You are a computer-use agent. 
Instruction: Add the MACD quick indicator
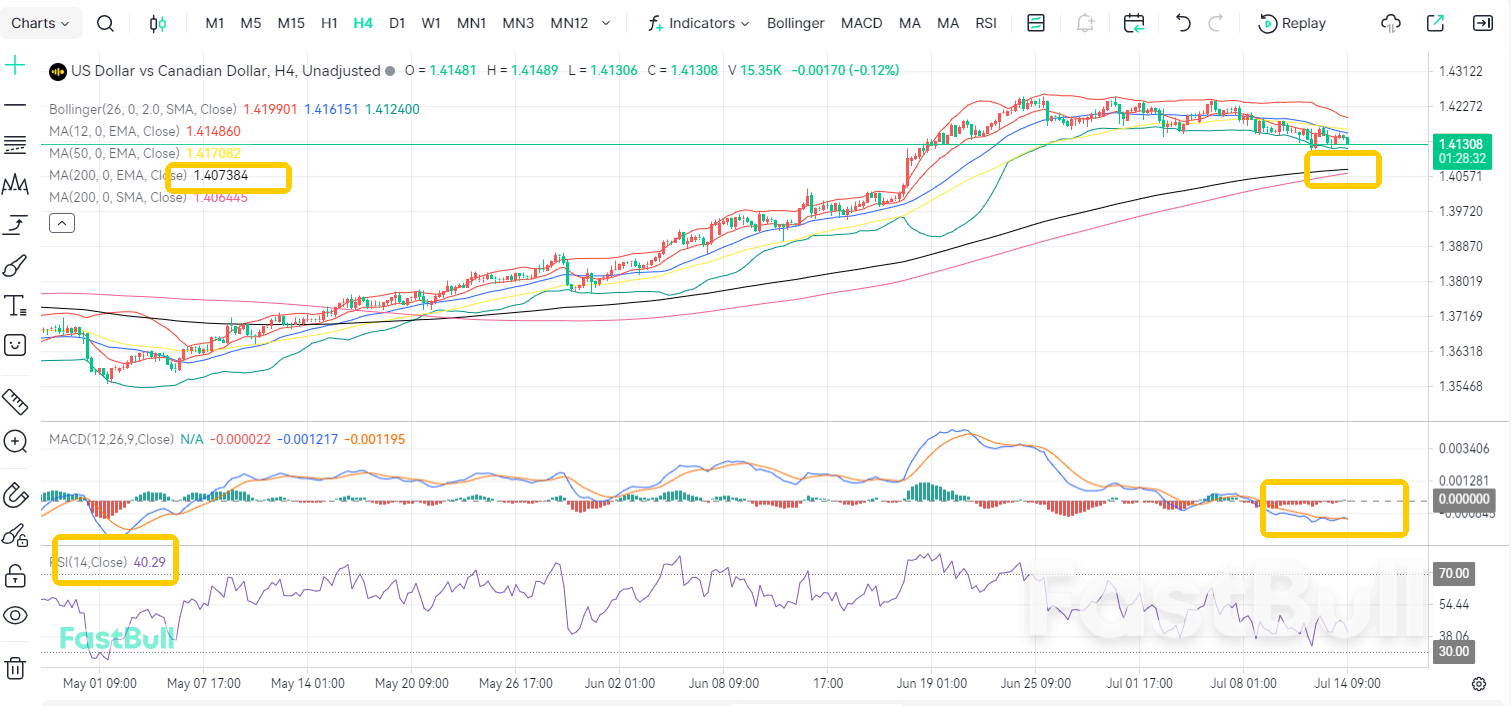pos(861,23)
